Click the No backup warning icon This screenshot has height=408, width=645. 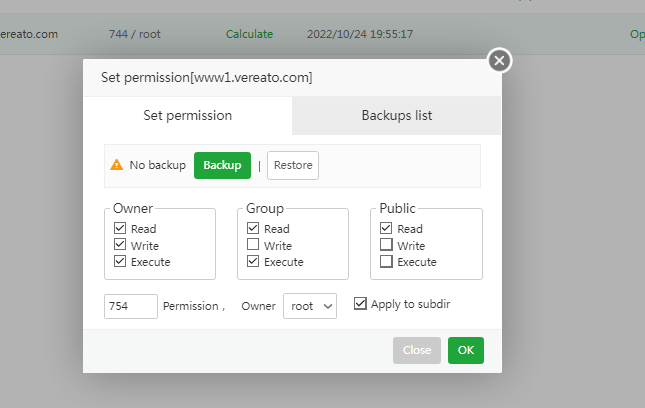pos(117,165)
